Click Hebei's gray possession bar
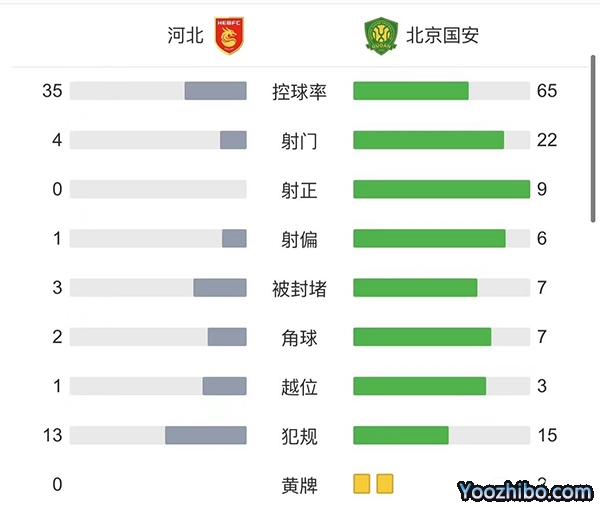Screen dimensions: 600x507 coord(215,91)
